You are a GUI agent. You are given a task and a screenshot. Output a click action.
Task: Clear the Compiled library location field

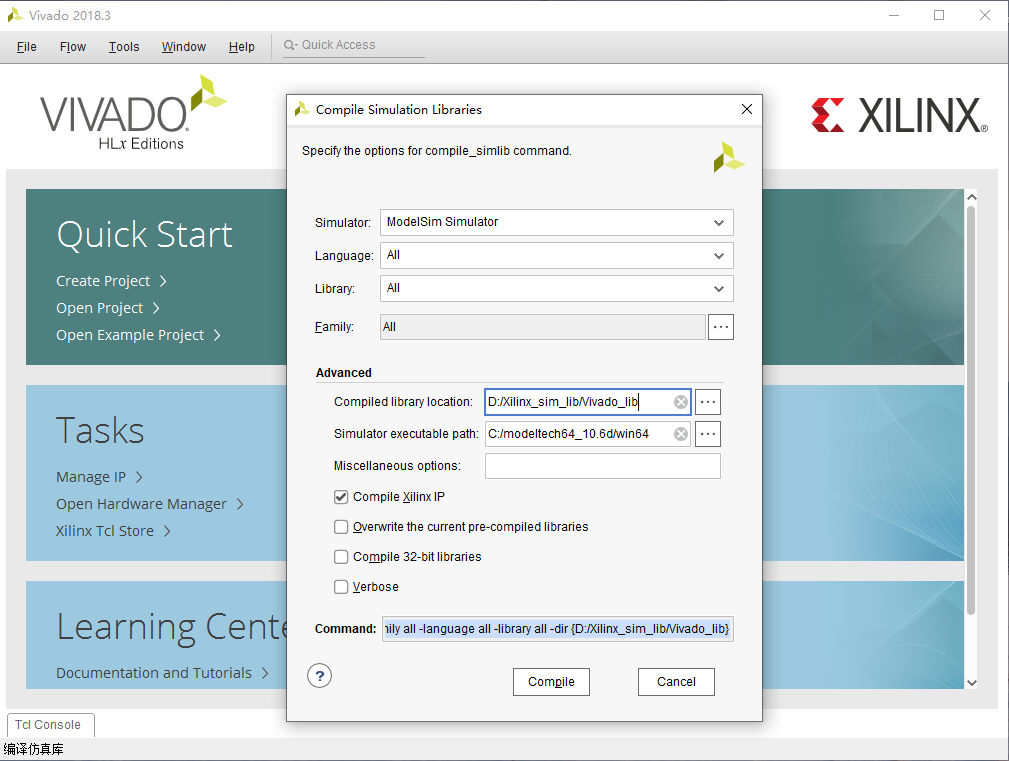tap(680, 401)
